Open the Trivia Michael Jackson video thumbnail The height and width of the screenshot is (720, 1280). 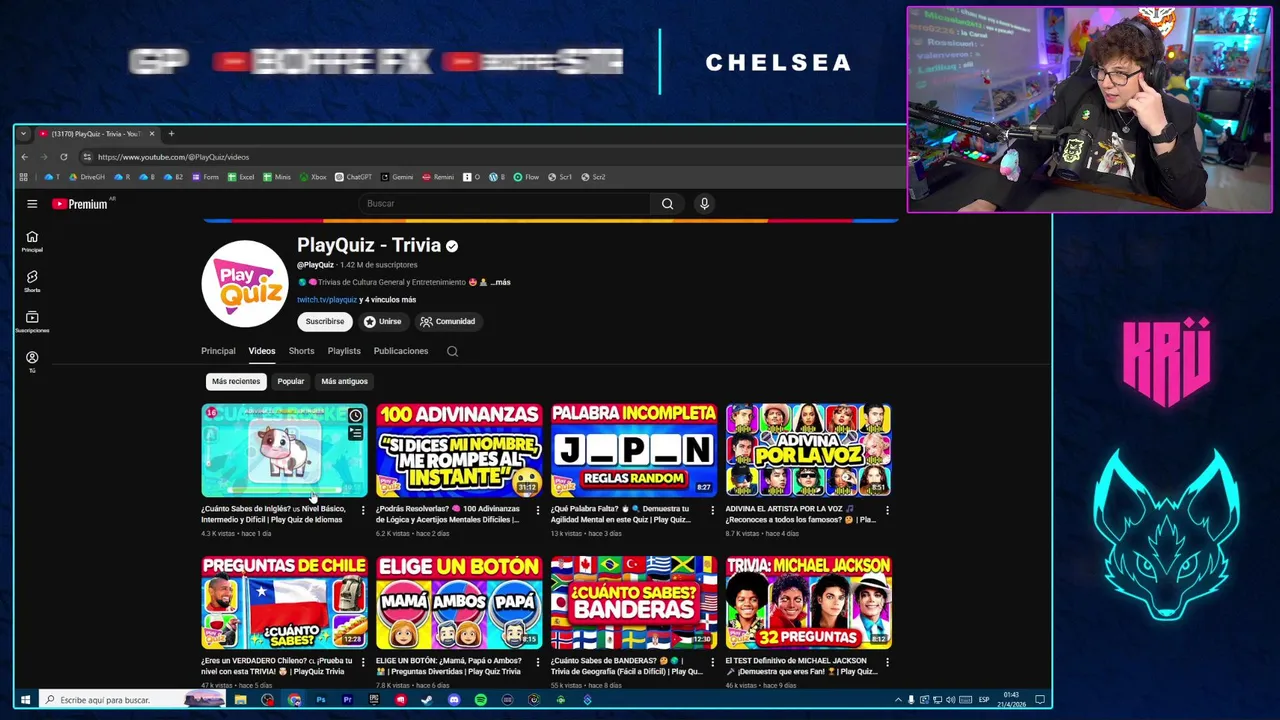pos(809,603)
